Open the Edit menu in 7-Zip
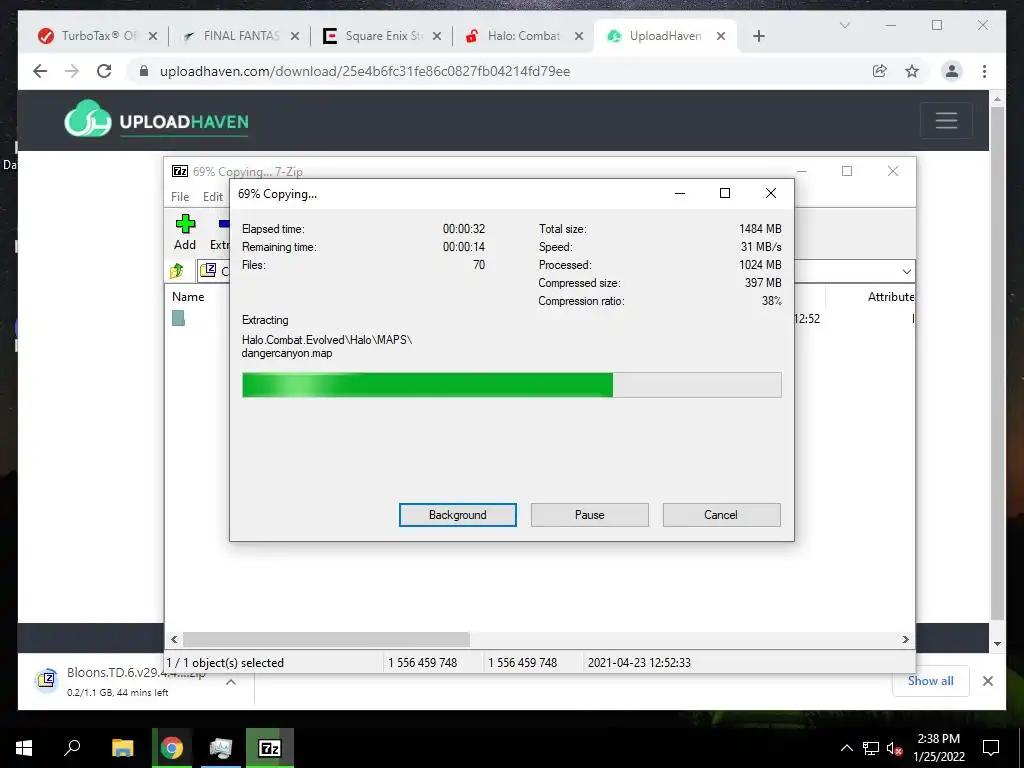The image size is (1024, 768). (x=212, y=197)
